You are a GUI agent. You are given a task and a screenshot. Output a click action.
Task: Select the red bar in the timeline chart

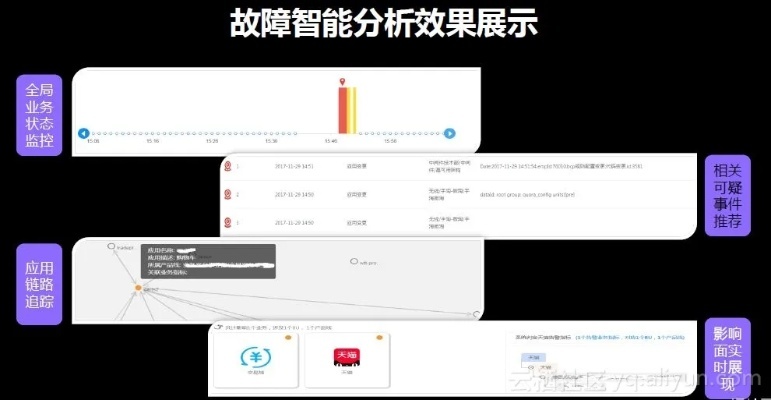click(x=342, y=110)
